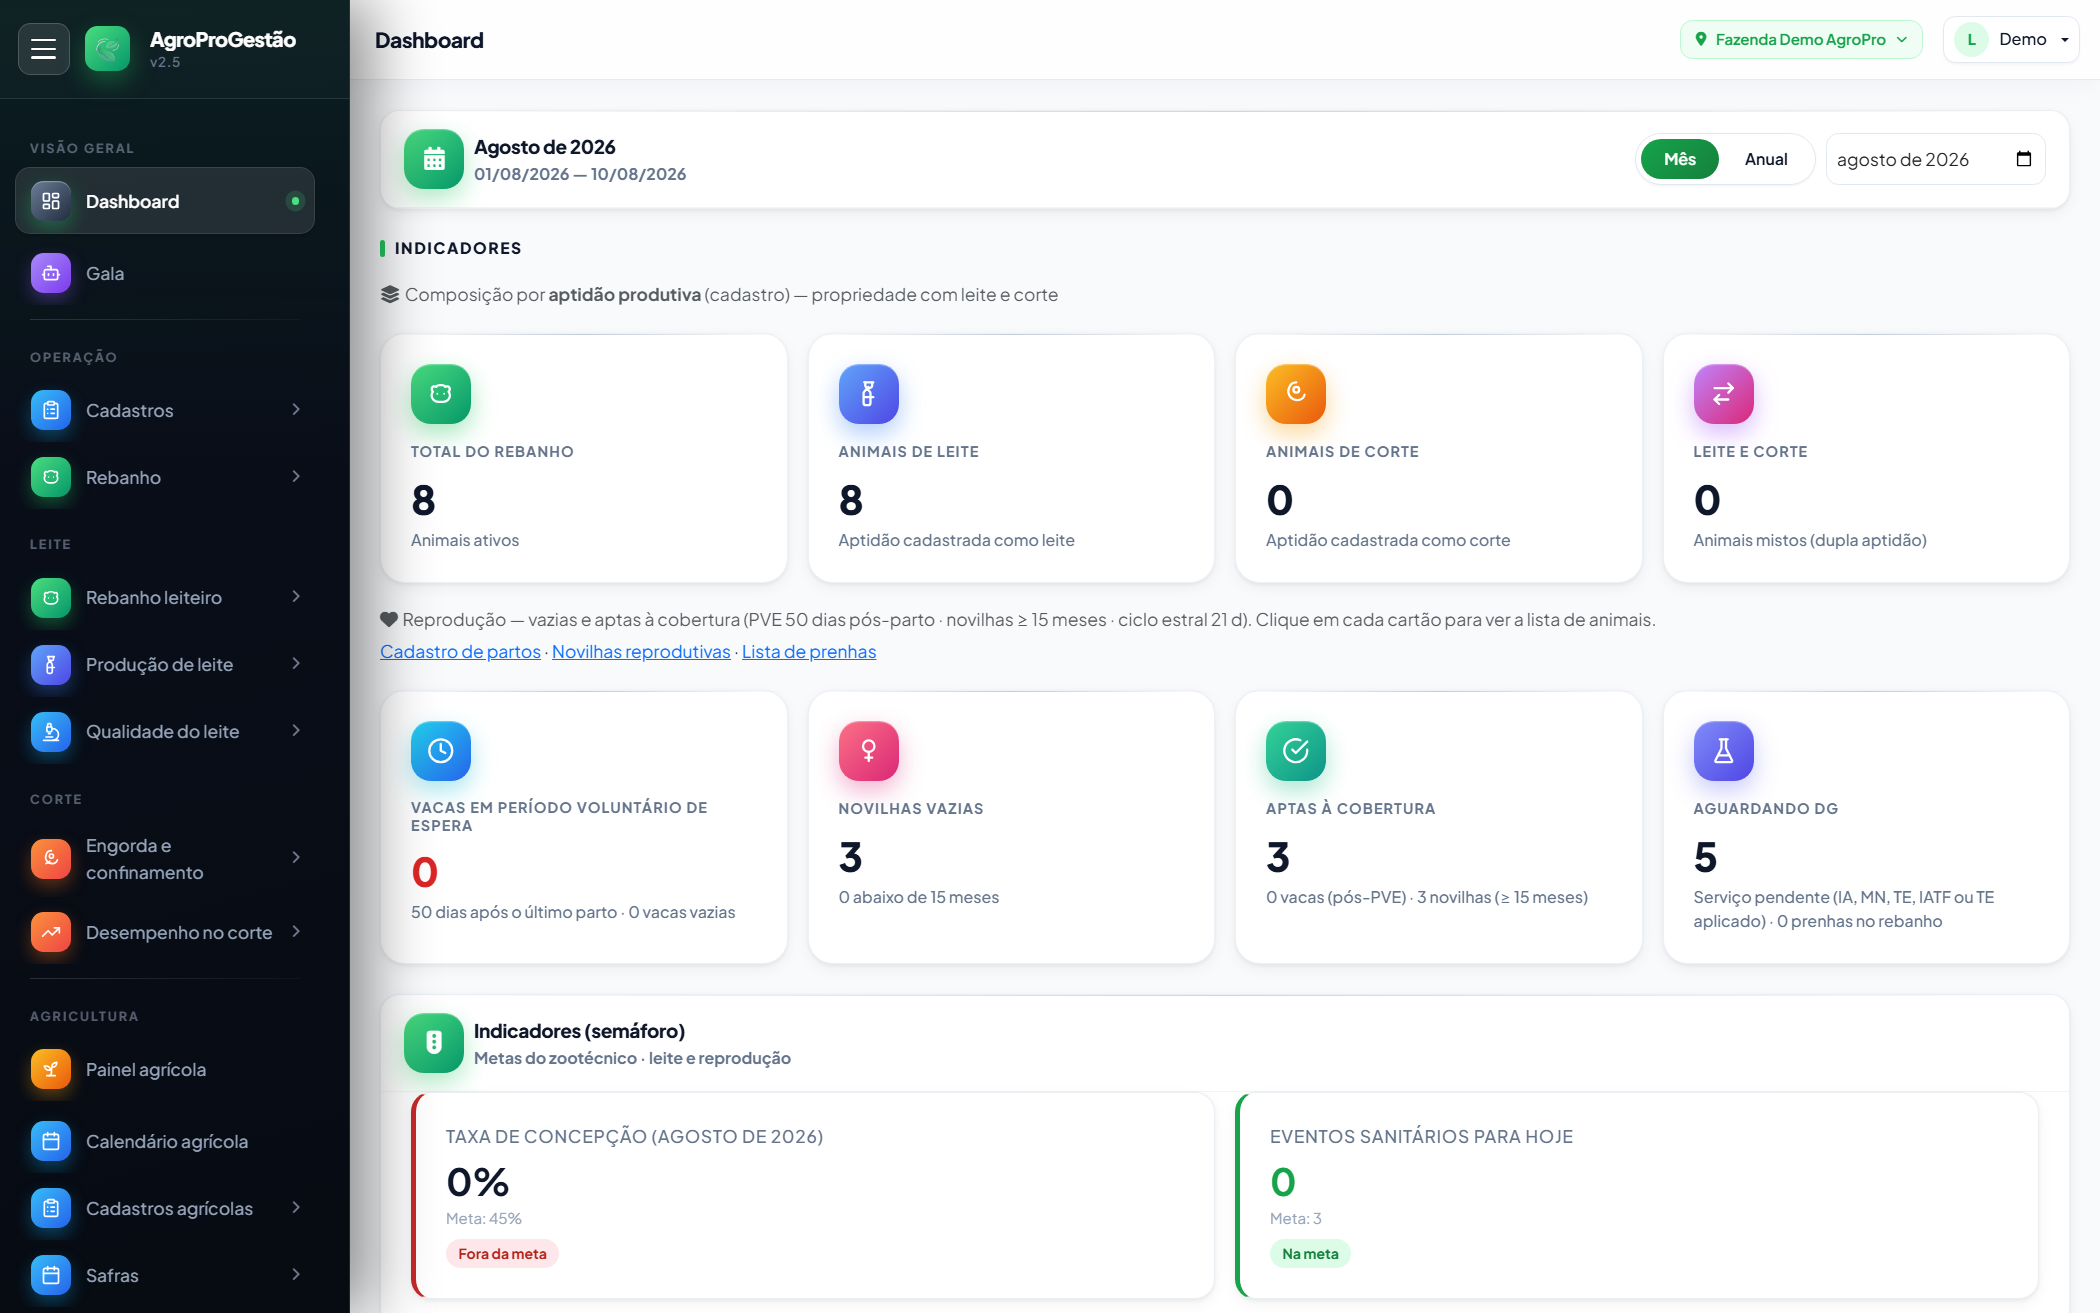Expand the Rebanho sidebar section
The image size is (2100, 1313).
click(x=165, y=477)
